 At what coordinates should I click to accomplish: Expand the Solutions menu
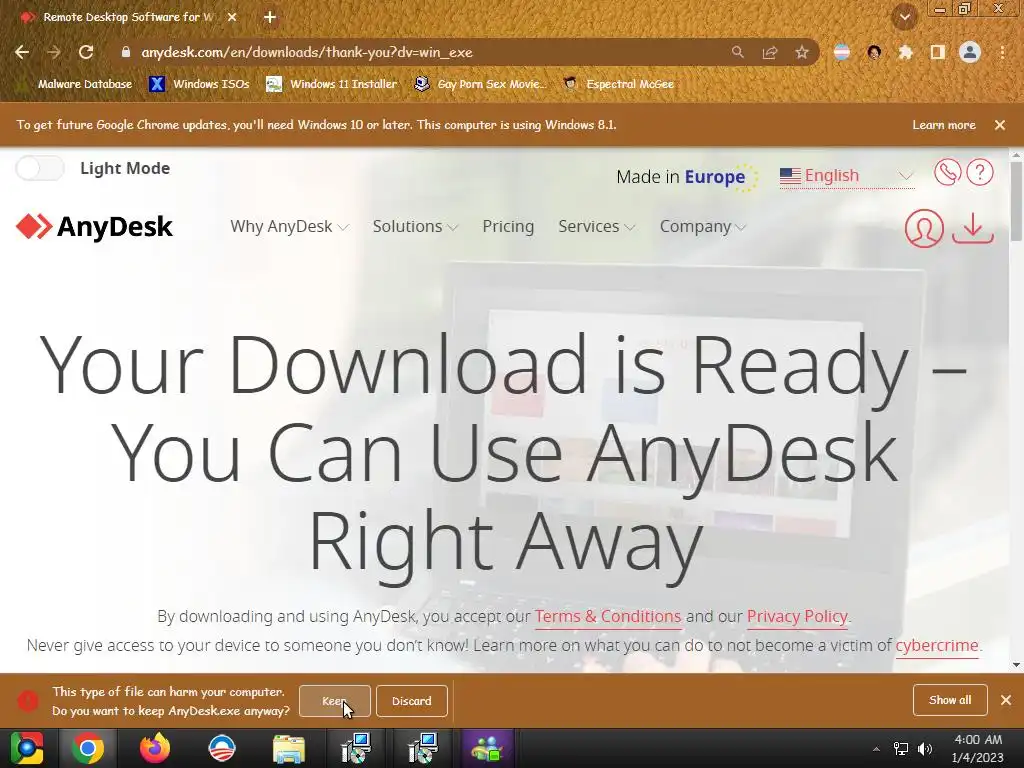(415, 227)
